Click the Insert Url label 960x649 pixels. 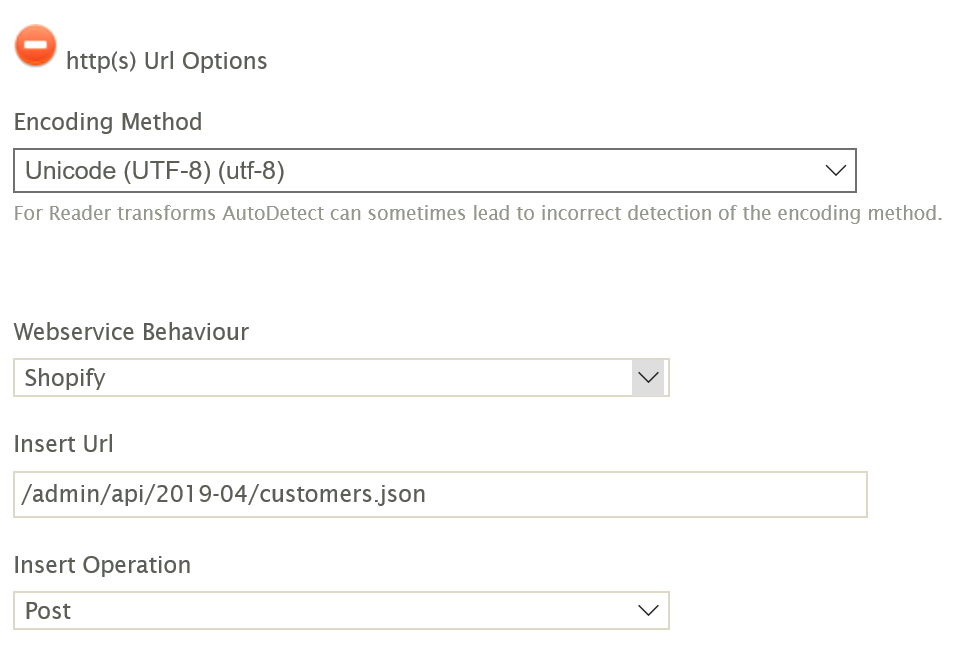[64, 444]
